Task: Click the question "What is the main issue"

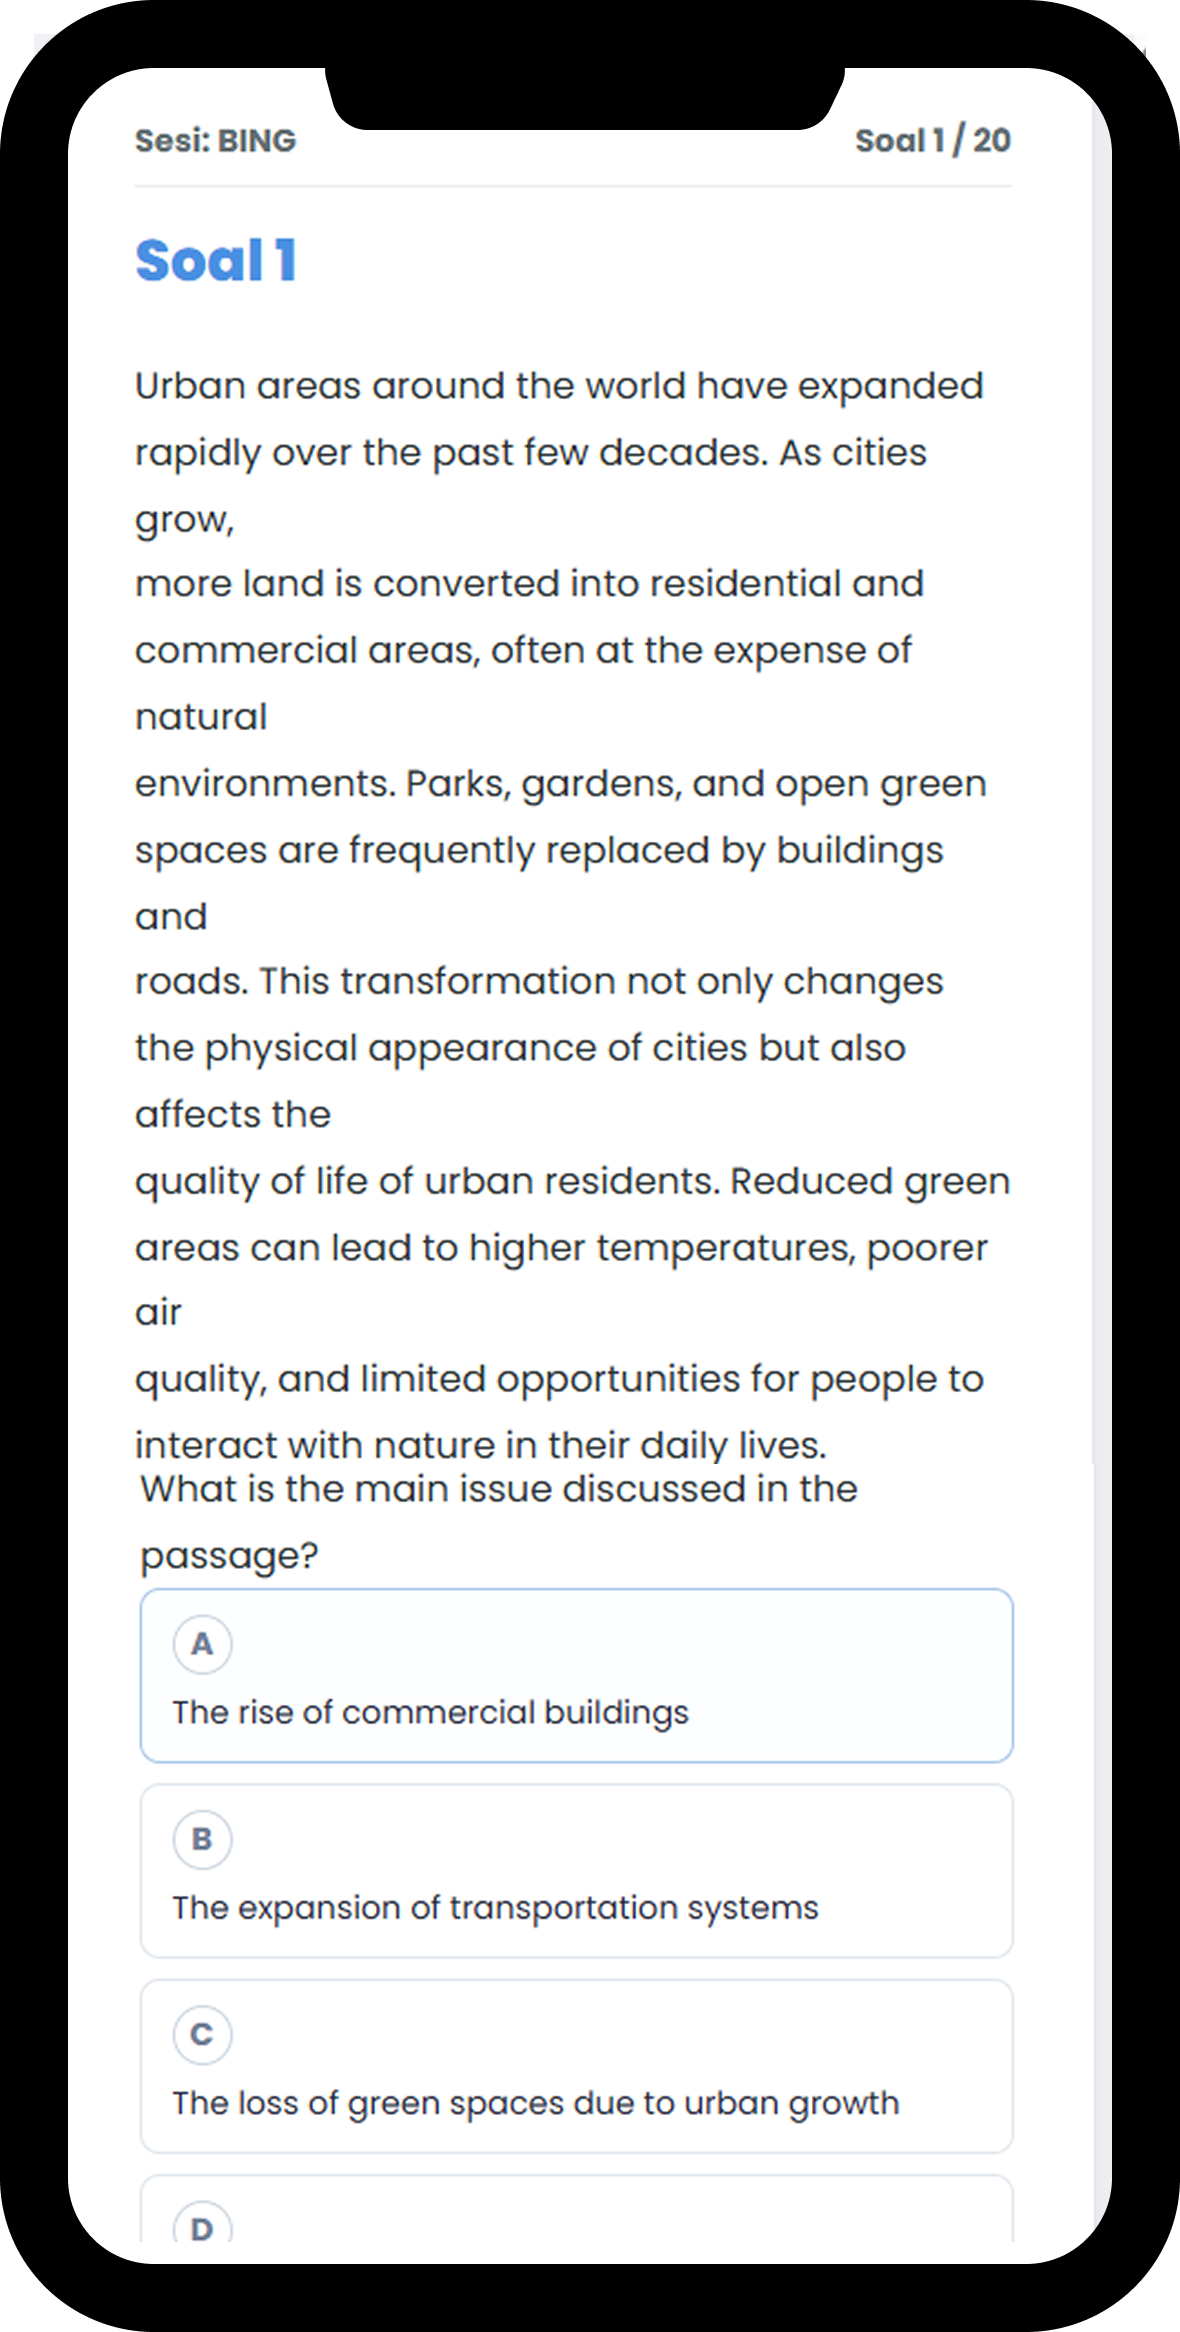Action: pos(498,1489)
